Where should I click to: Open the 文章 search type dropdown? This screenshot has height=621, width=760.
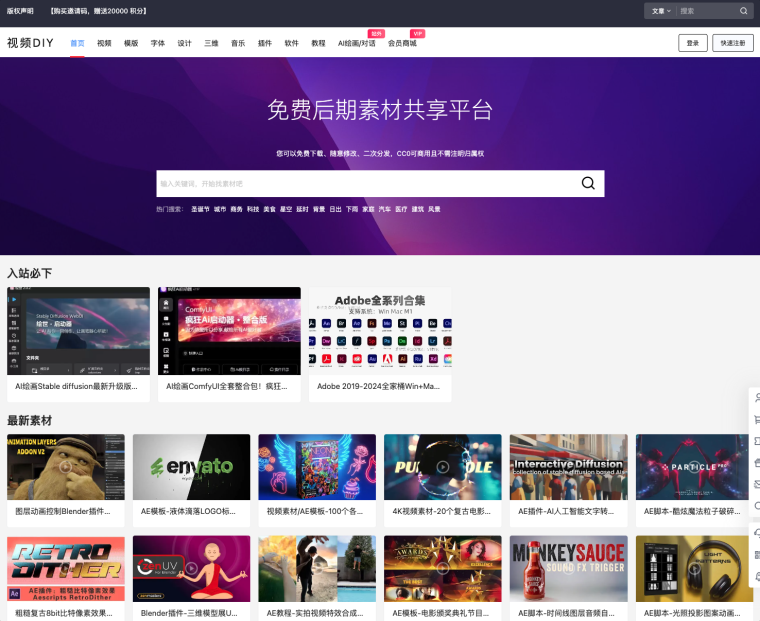(x=661, y=11)
